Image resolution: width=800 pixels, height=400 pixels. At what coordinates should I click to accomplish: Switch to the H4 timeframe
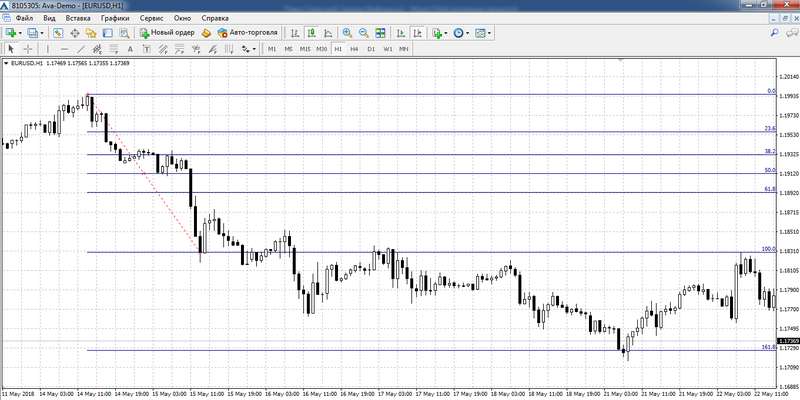point(354,48)
